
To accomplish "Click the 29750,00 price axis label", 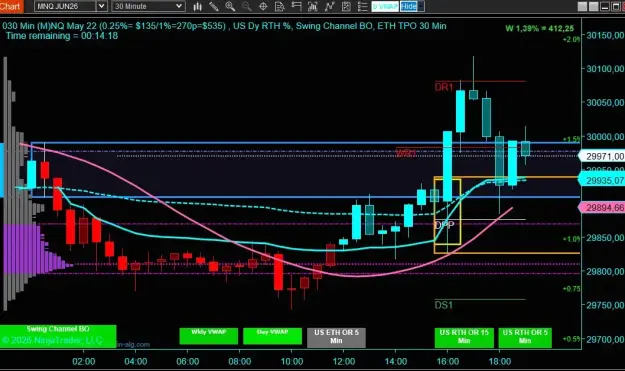I will [605, 305].
